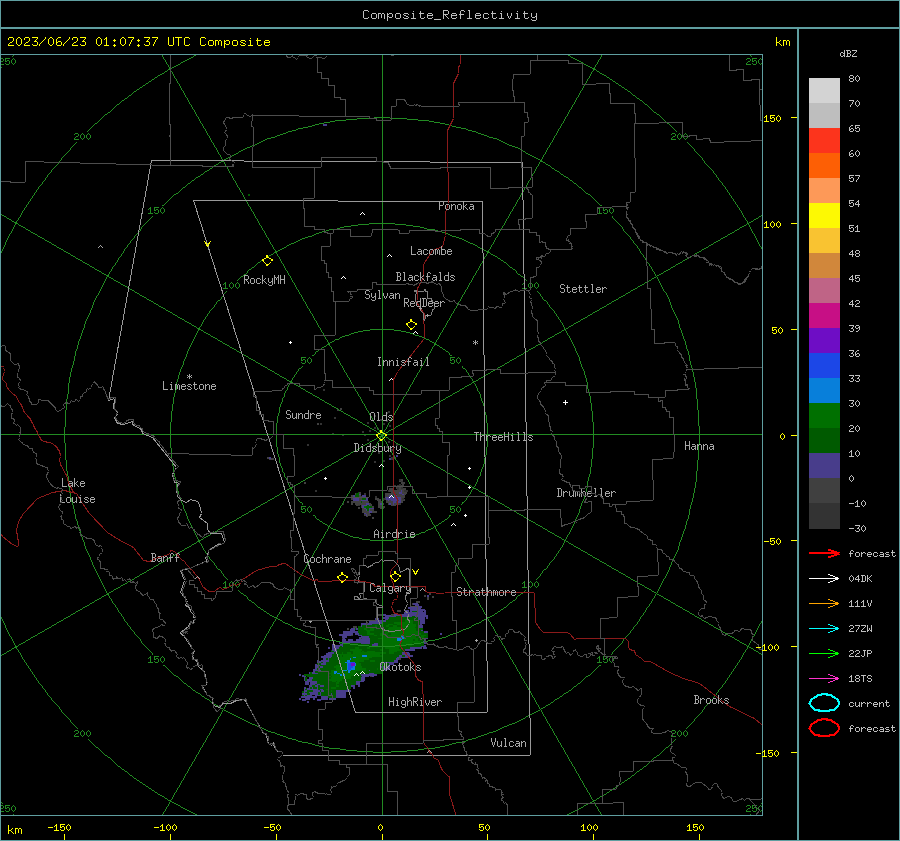Click the RockyMH yellow diamond station marker

tap(267, 261)
